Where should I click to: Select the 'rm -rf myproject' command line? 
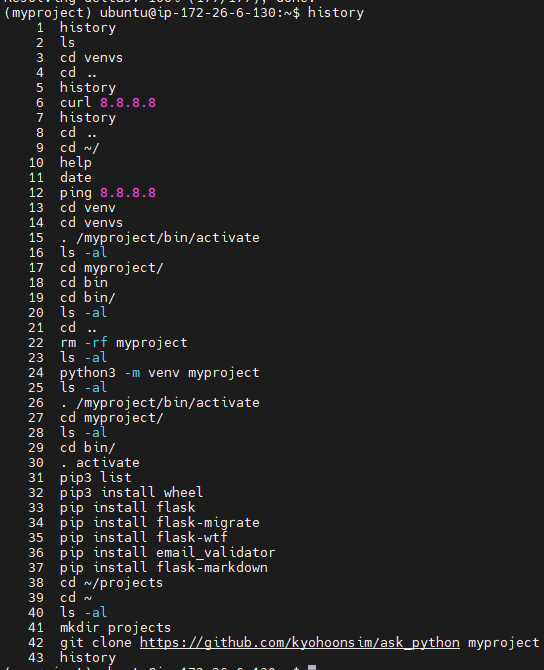click(124, 343)
